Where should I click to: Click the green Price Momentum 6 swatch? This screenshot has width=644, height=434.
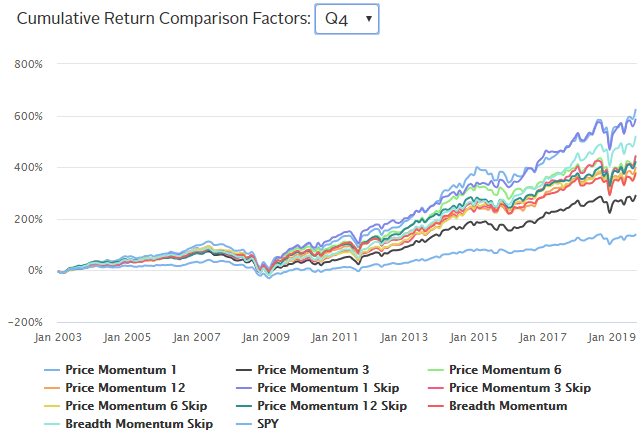point(434,370)
